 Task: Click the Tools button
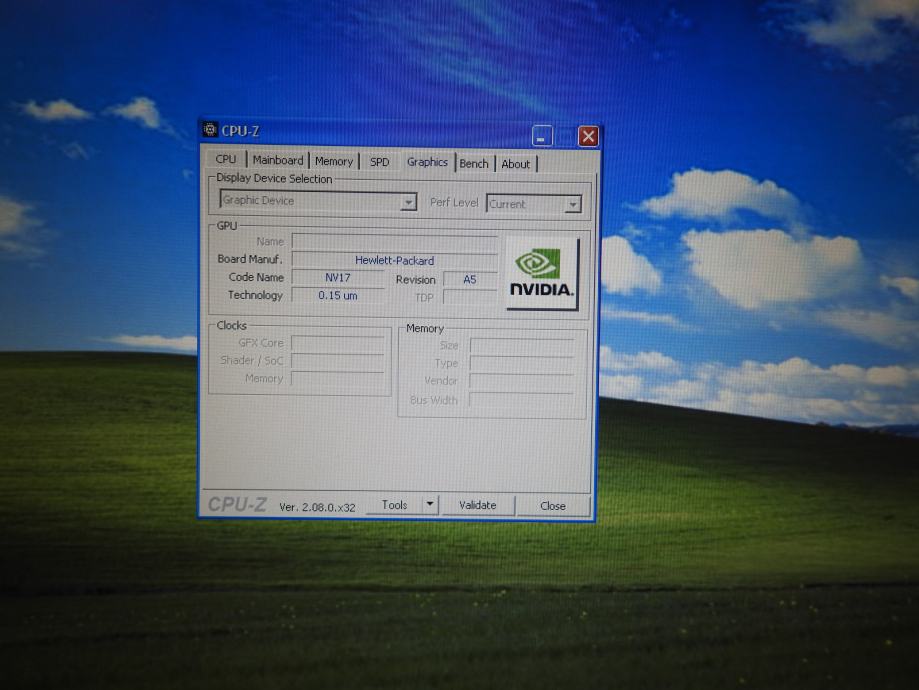point(394,505)
